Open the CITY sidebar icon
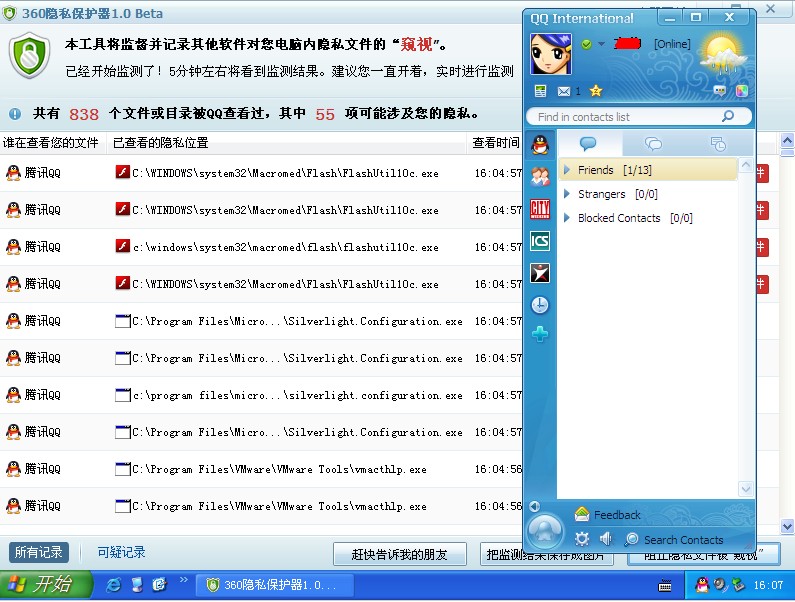The height and width of the screenshot is (602, 795). [x=540, y=208]
